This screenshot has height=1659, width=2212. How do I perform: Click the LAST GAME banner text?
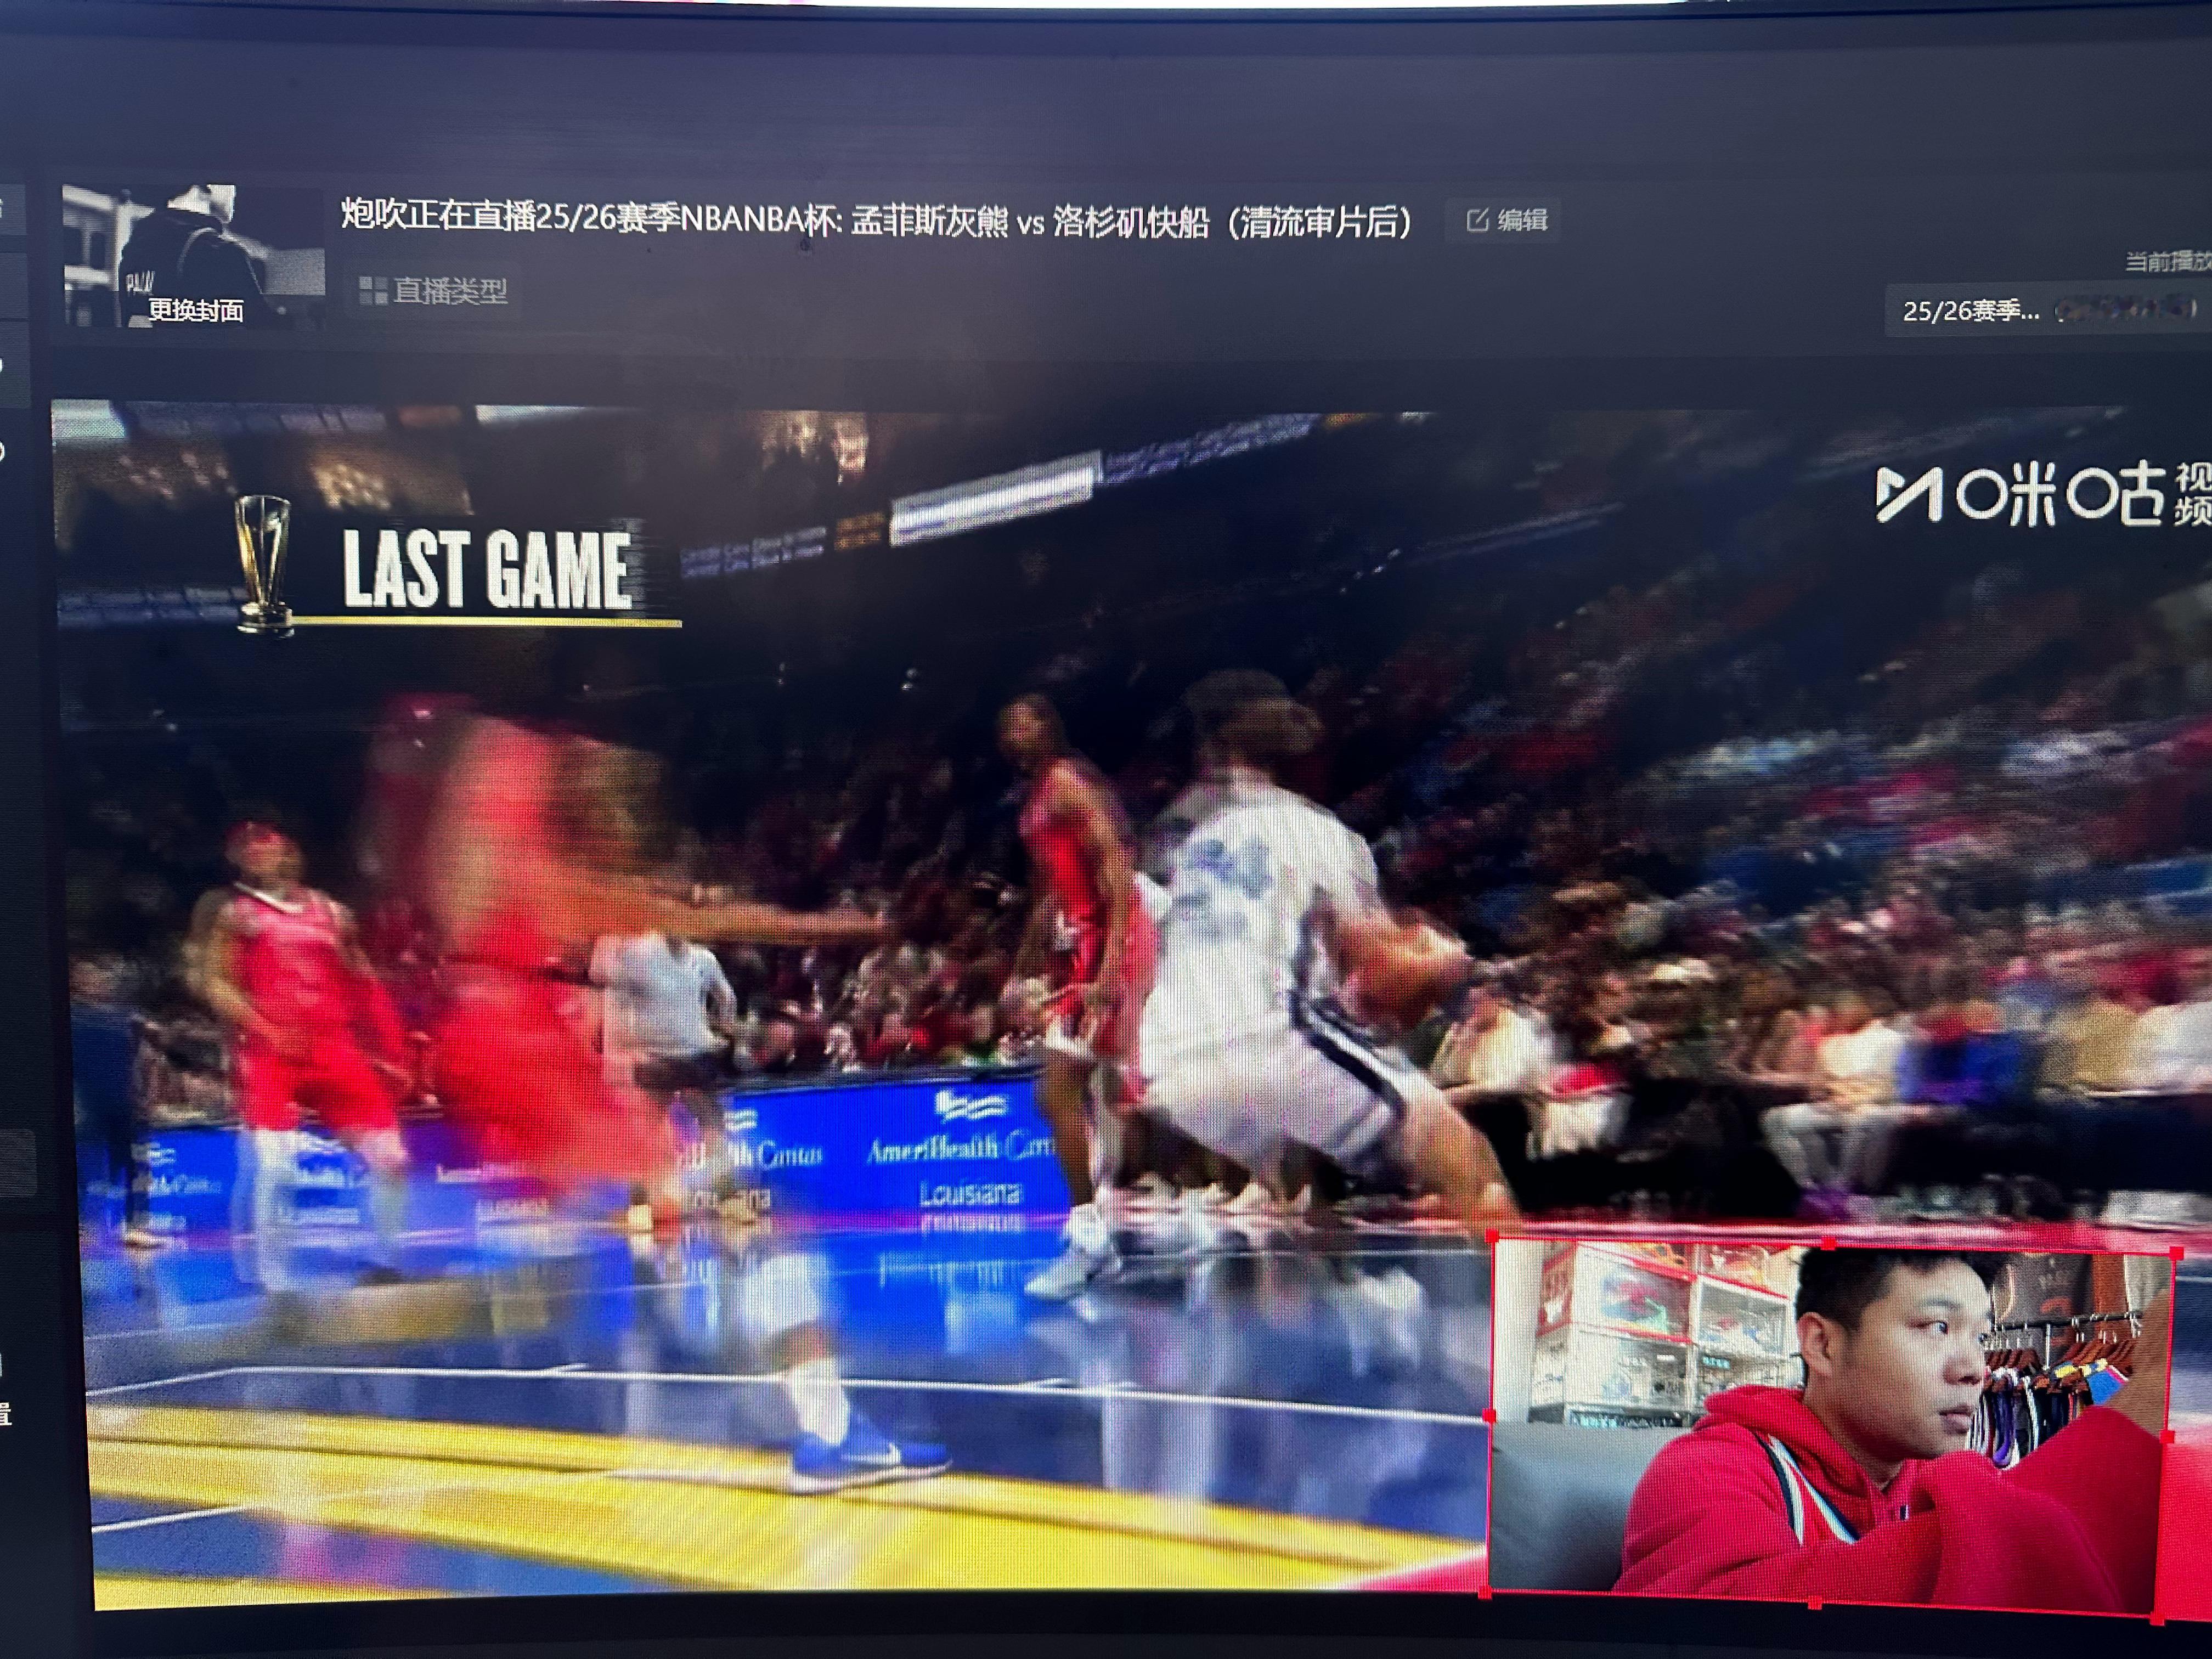486,568
